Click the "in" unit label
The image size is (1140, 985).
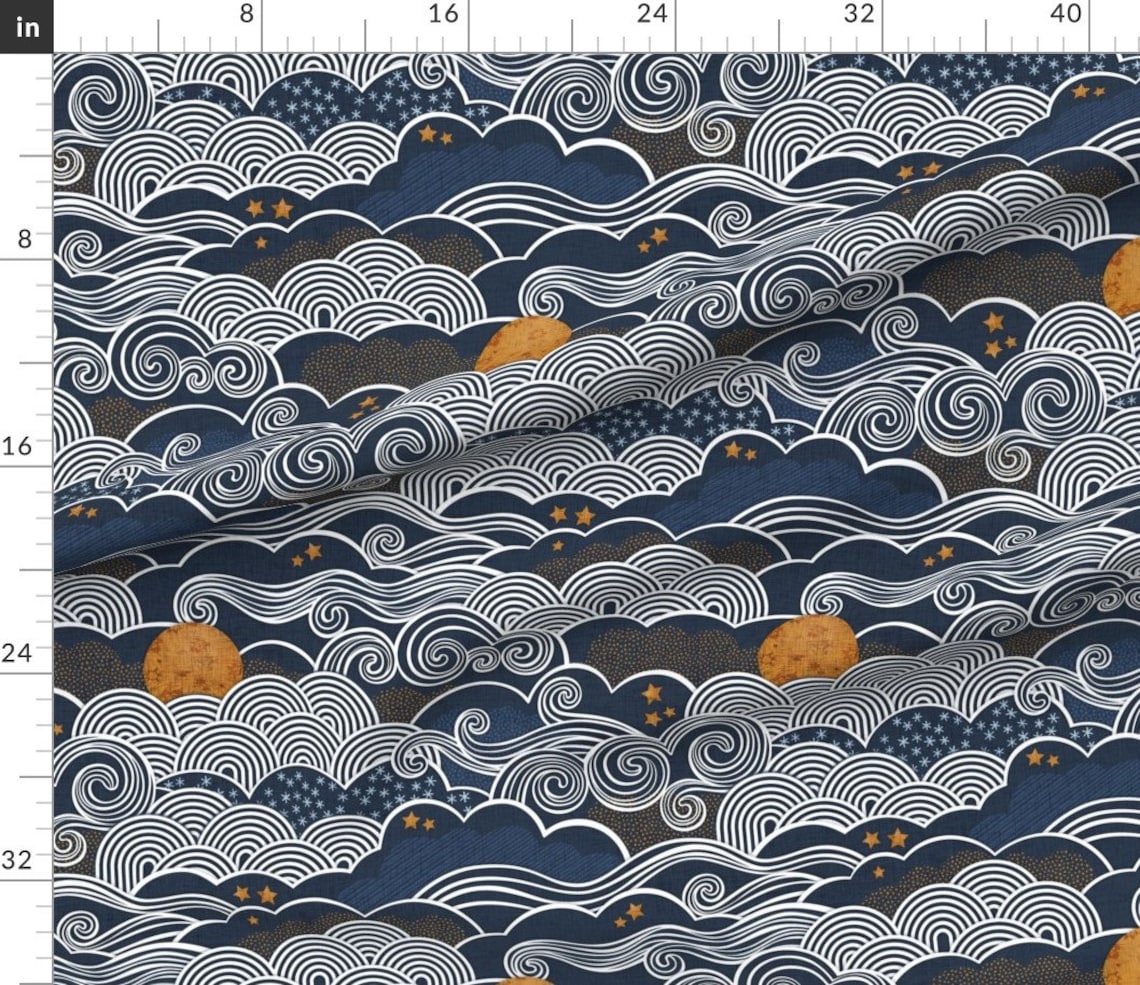pos(28,27)
